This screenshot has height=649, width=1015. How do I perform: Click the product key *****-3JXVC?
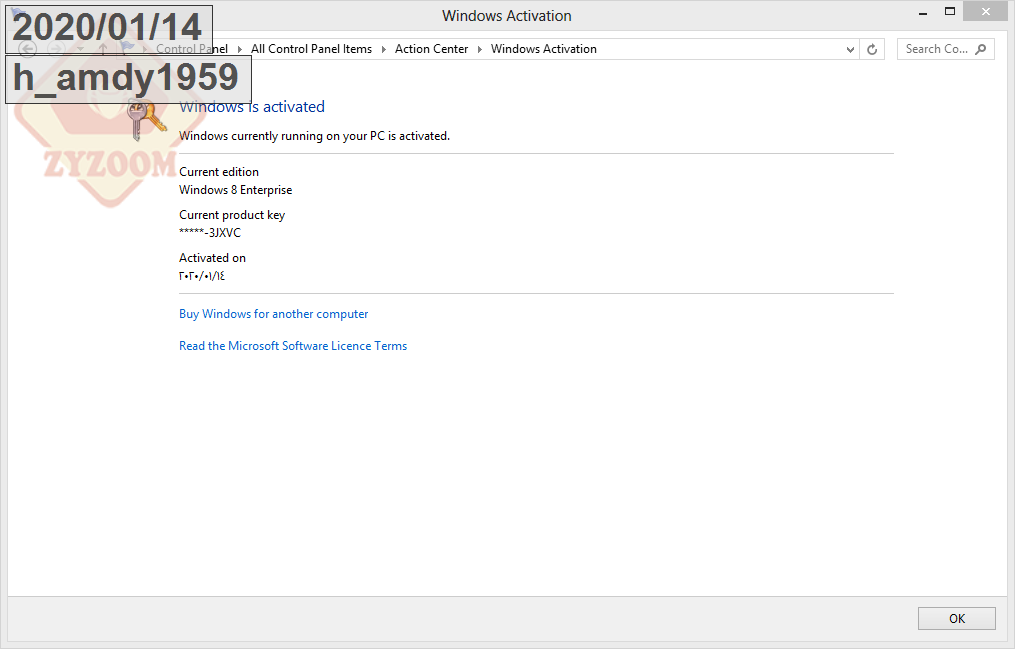click(210, 233)
